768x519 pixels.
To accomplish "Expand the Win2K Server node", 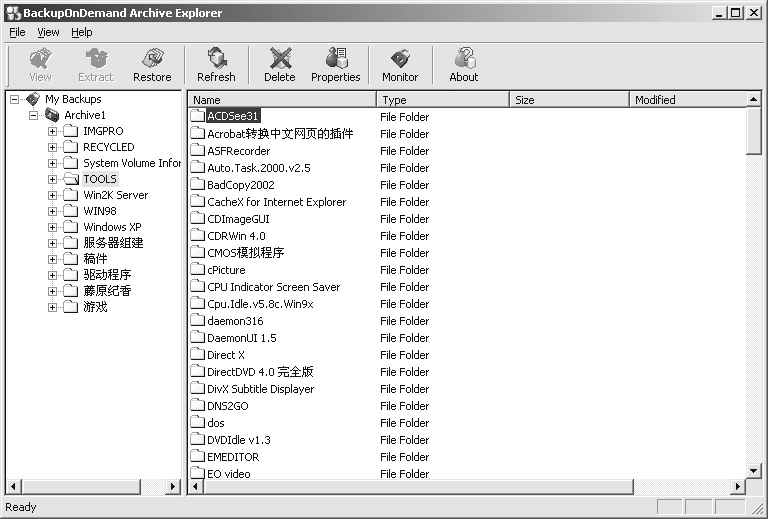I will pos(52,195).
